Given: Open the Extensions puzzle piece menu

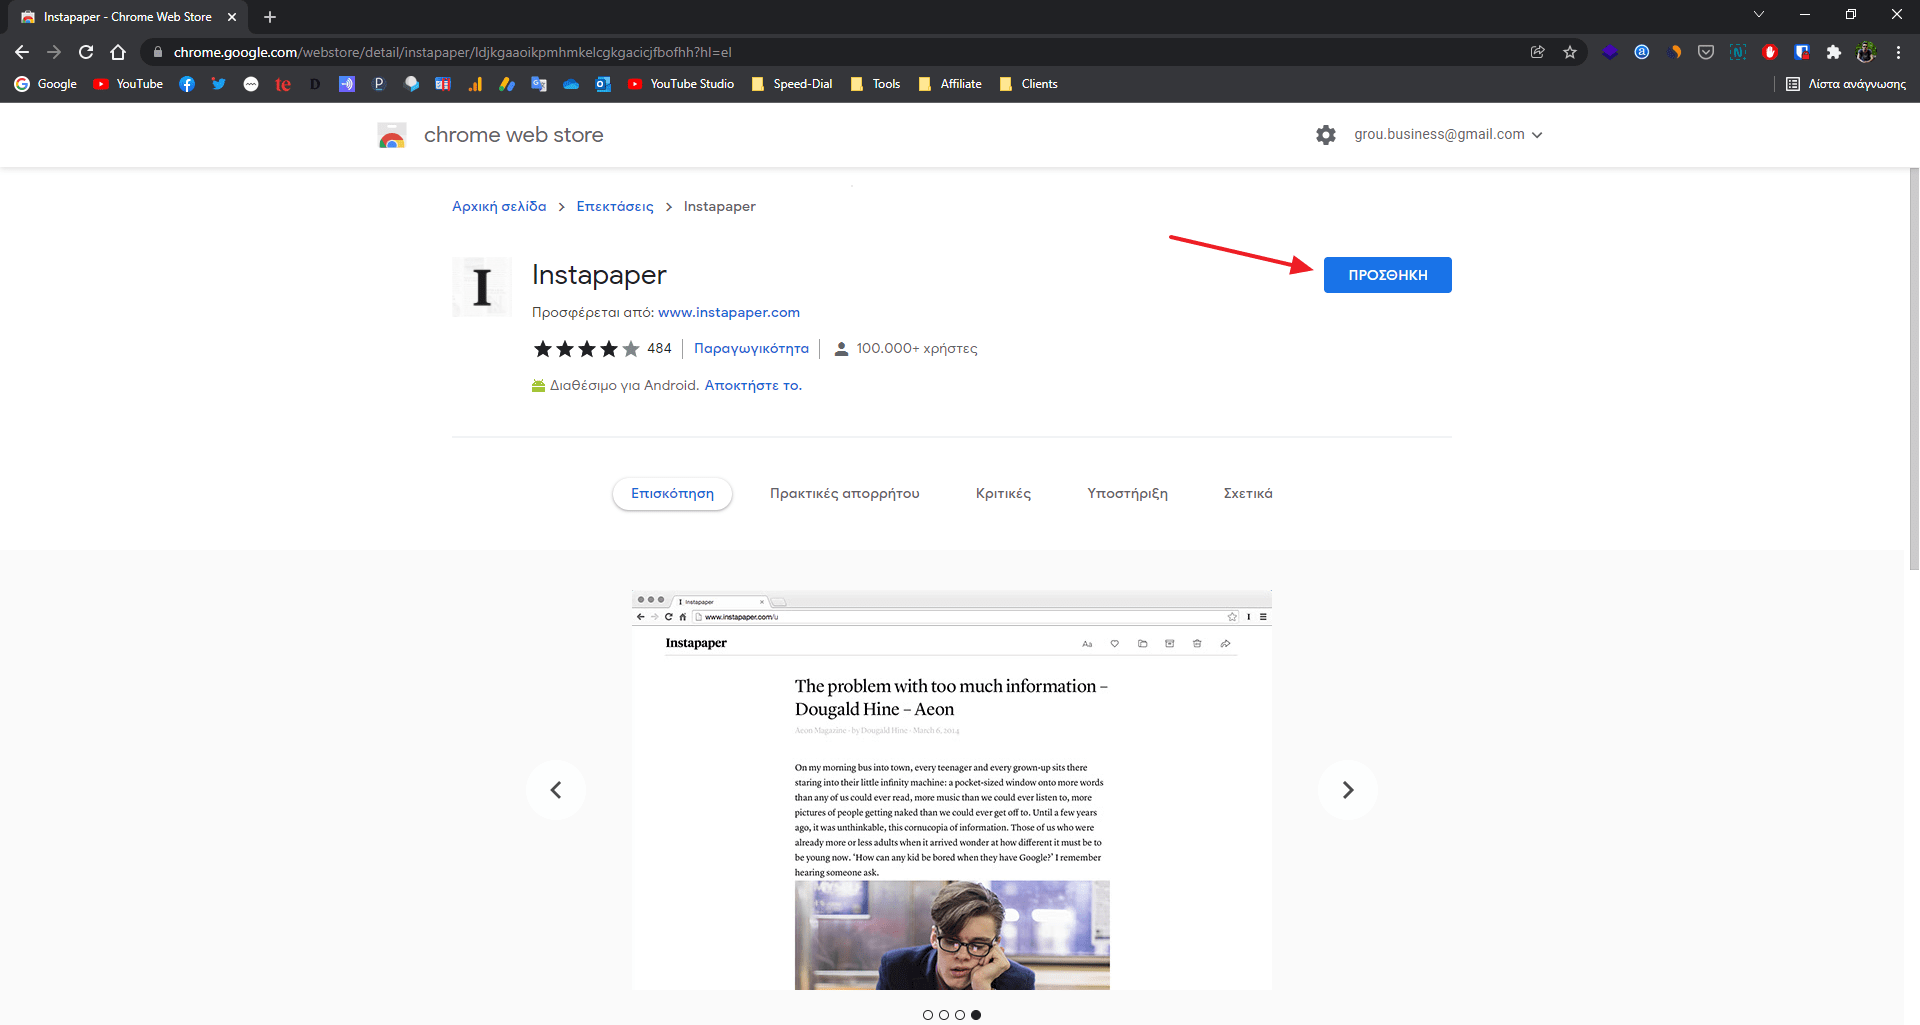Looking at the screenshot, I should (1833, 52).
